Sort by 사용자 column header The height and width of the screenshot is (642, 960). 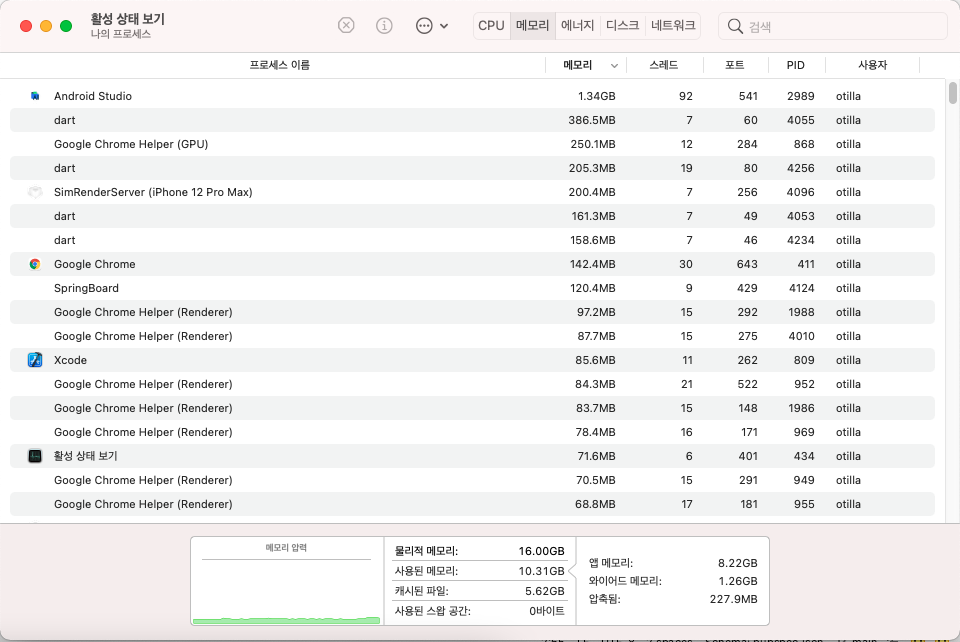click(x=872, y=65)
